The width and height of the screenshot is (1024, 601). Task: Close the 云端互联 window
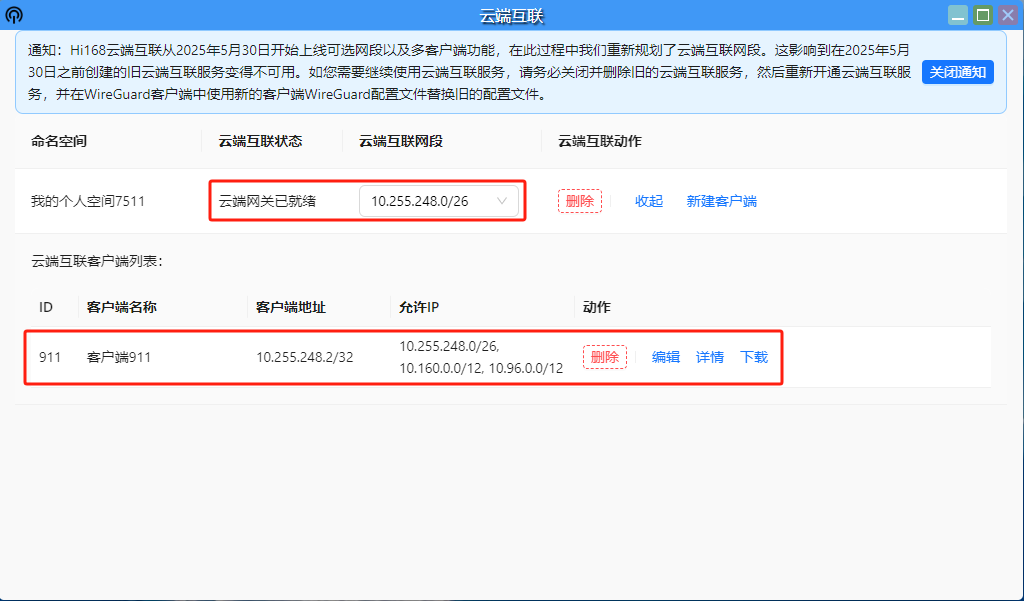coord(1007,15)
